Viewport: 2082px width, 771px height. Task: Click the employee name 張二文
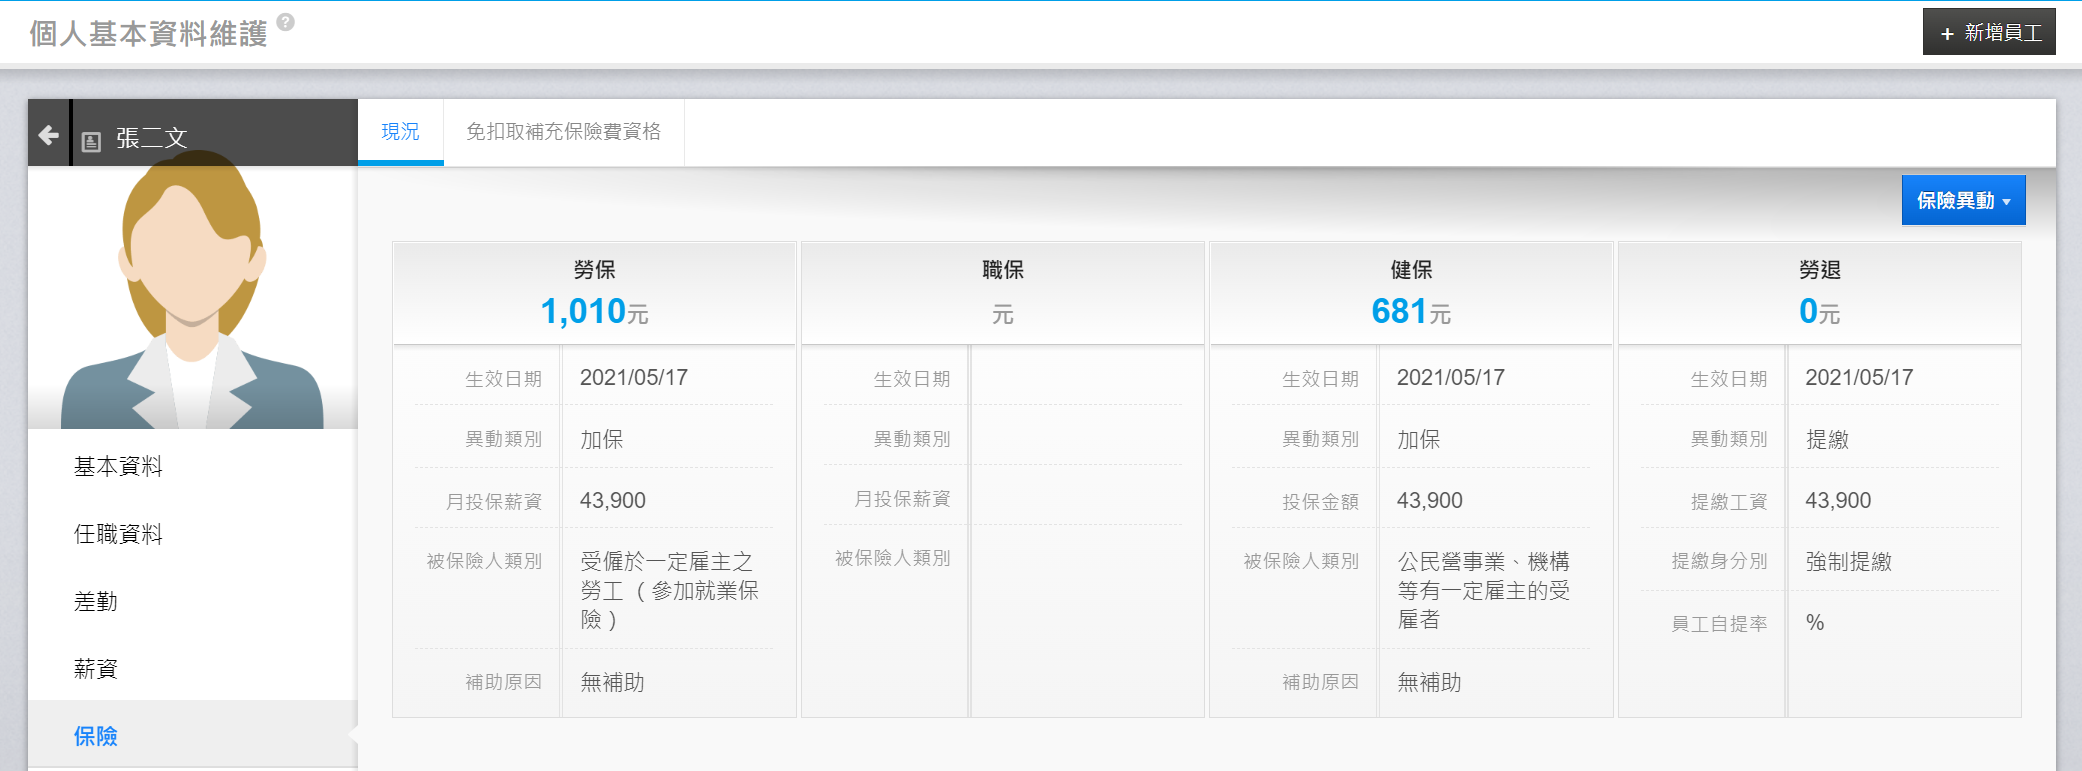coord(152,138)
